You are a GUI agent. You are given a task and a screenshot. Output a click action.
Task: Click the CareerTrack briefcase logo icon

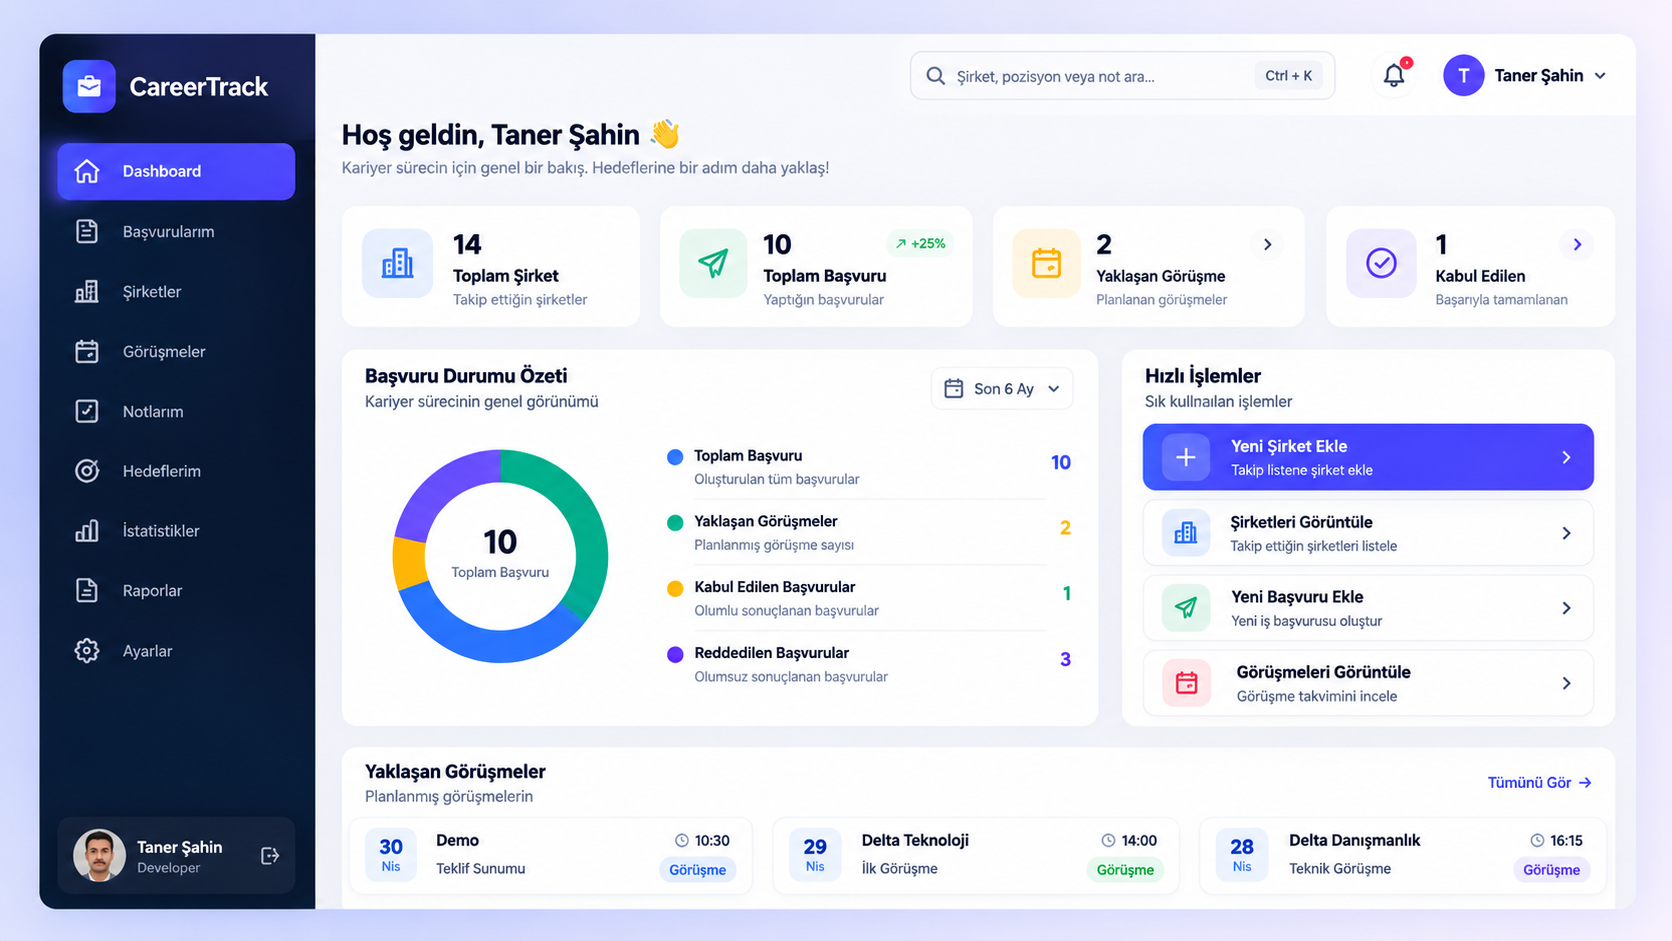89,86
